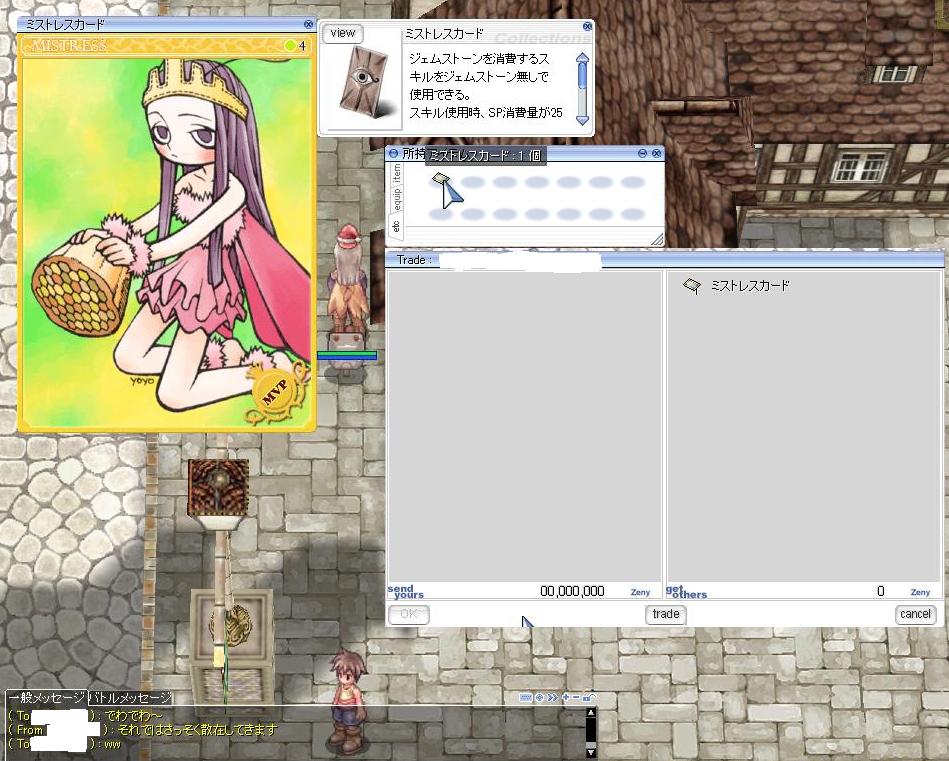This screenshot has width=949, height=761.
Task: Click the chat scrollbar up arrow
Action: [x=591, y=713]
